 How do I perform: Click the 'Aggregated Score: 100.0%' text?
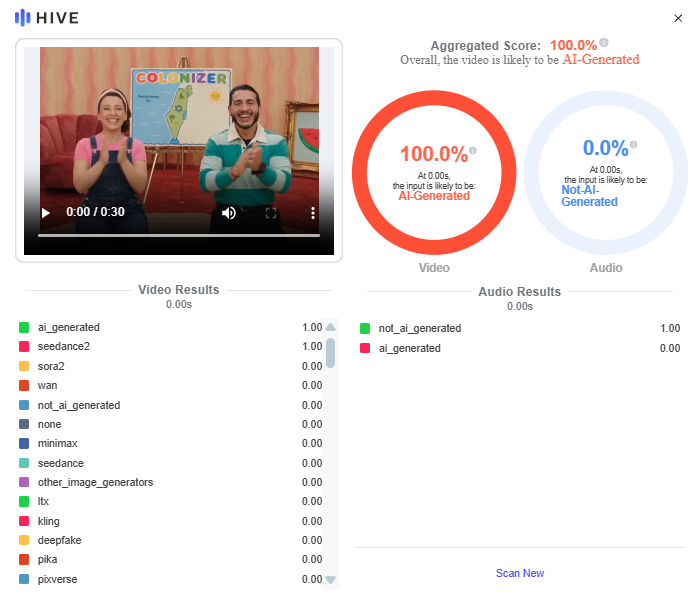click(x=514, y=45)
